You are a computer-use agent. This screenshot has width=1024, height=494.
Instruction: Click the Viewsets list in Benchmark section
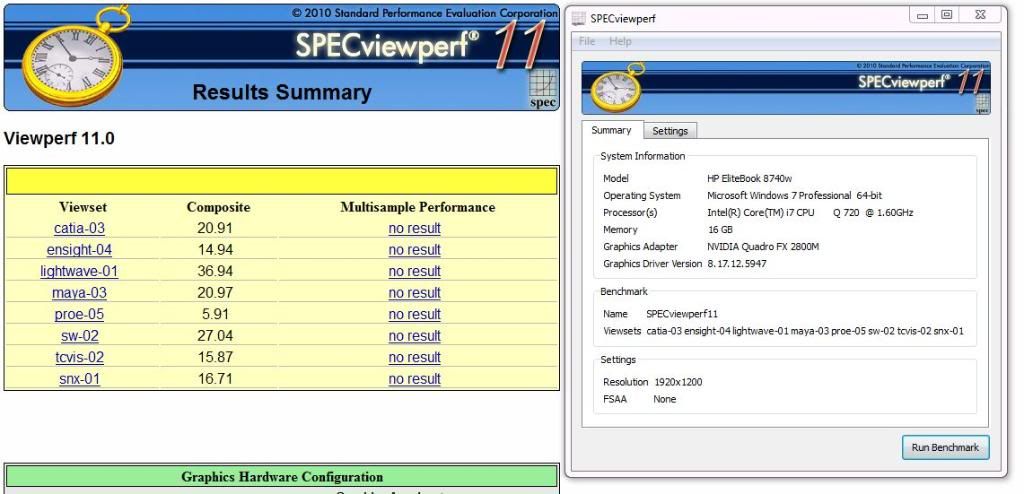pos(805,331)
